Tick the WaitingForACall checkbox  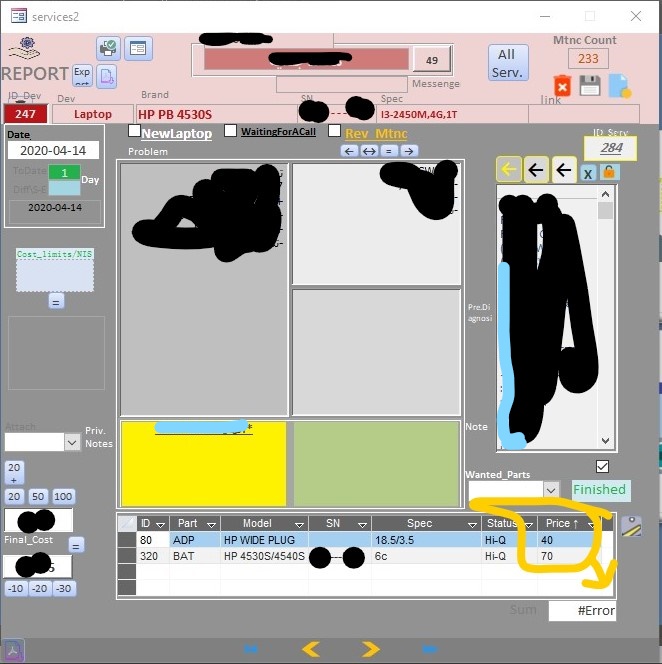click(x=230, y=131)
